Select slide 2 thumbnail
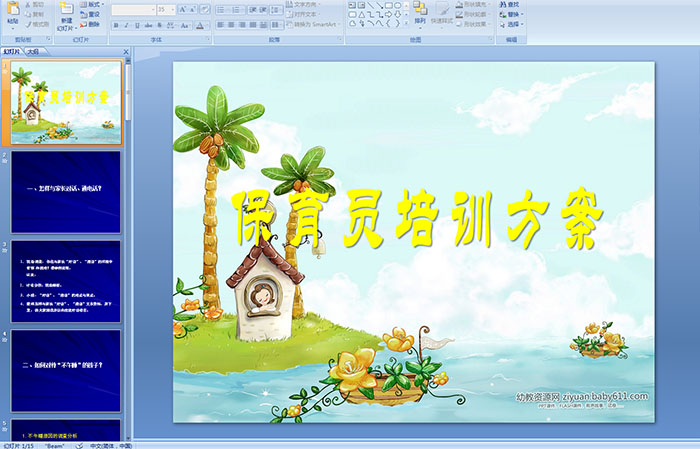This screenshot has width=700, height=449. click(66, 192)
